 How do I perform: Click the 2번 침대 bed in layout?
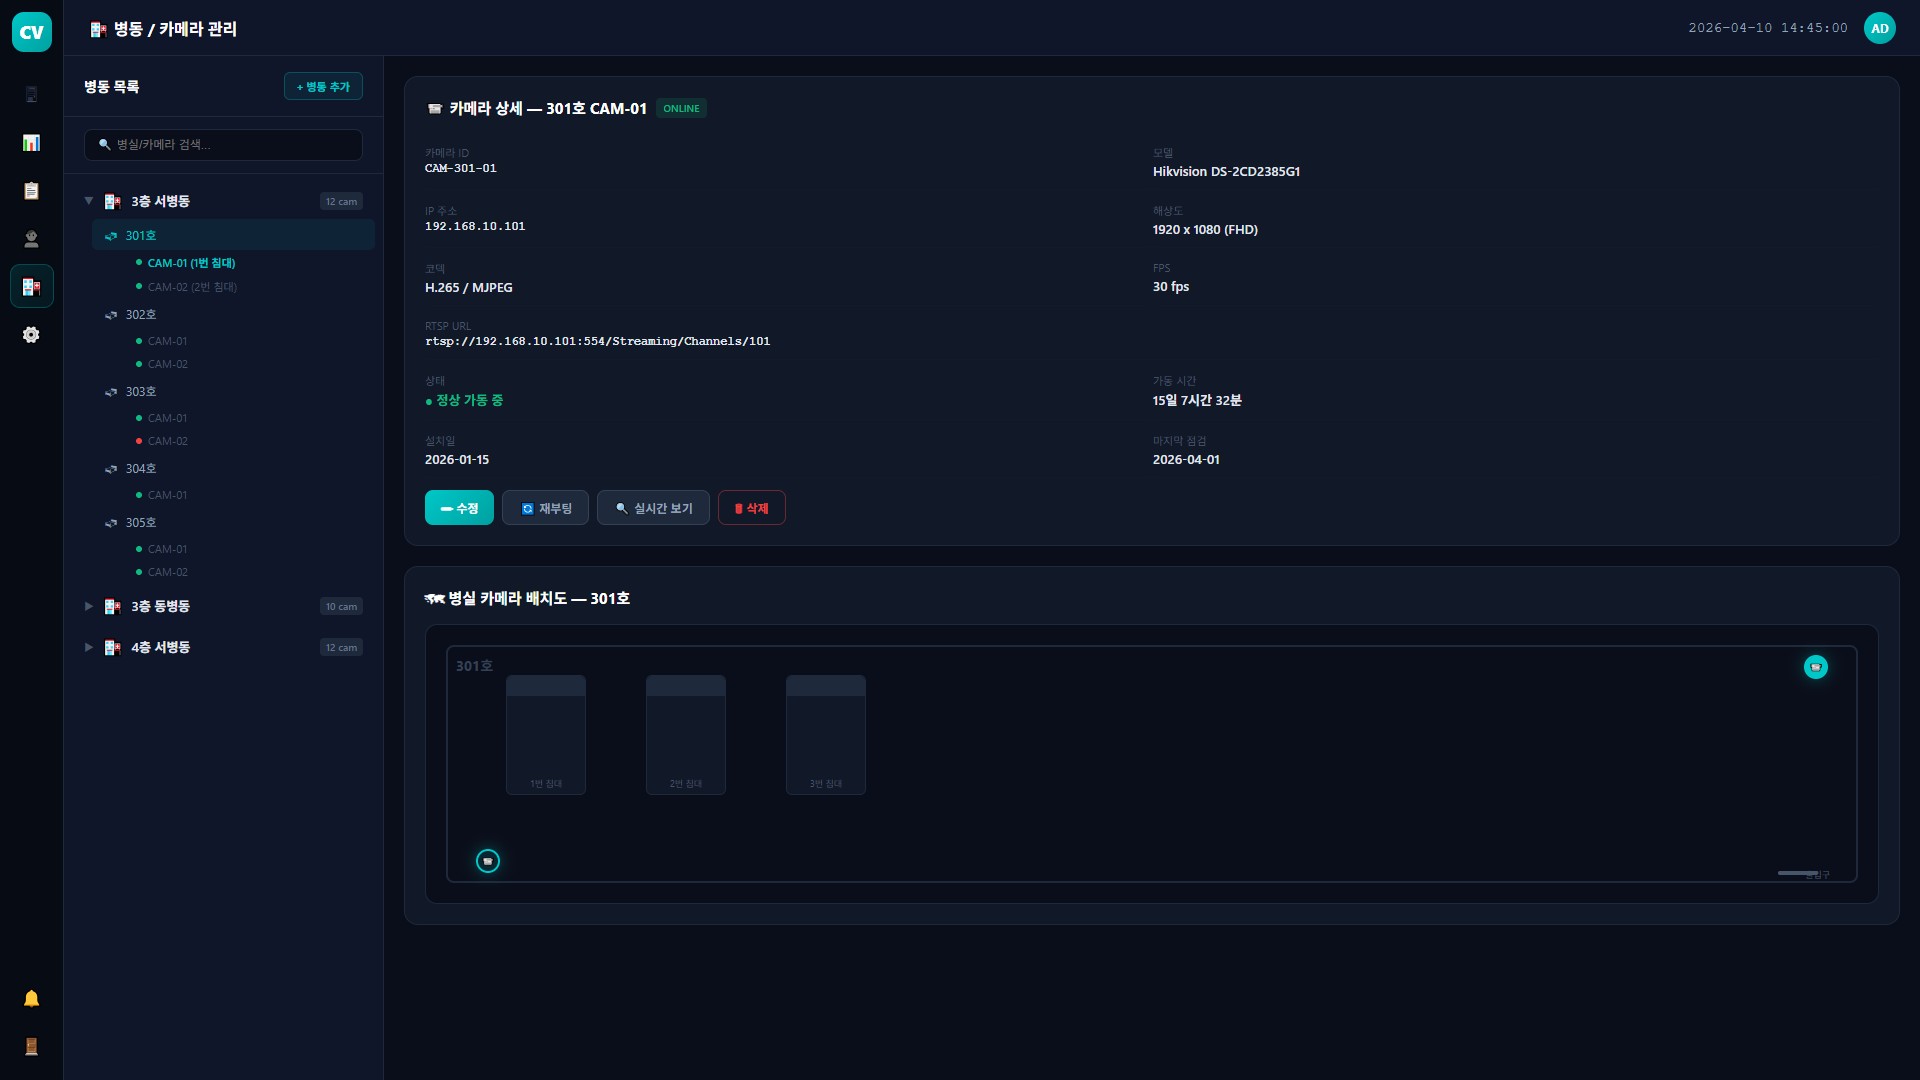coord(686,735)
